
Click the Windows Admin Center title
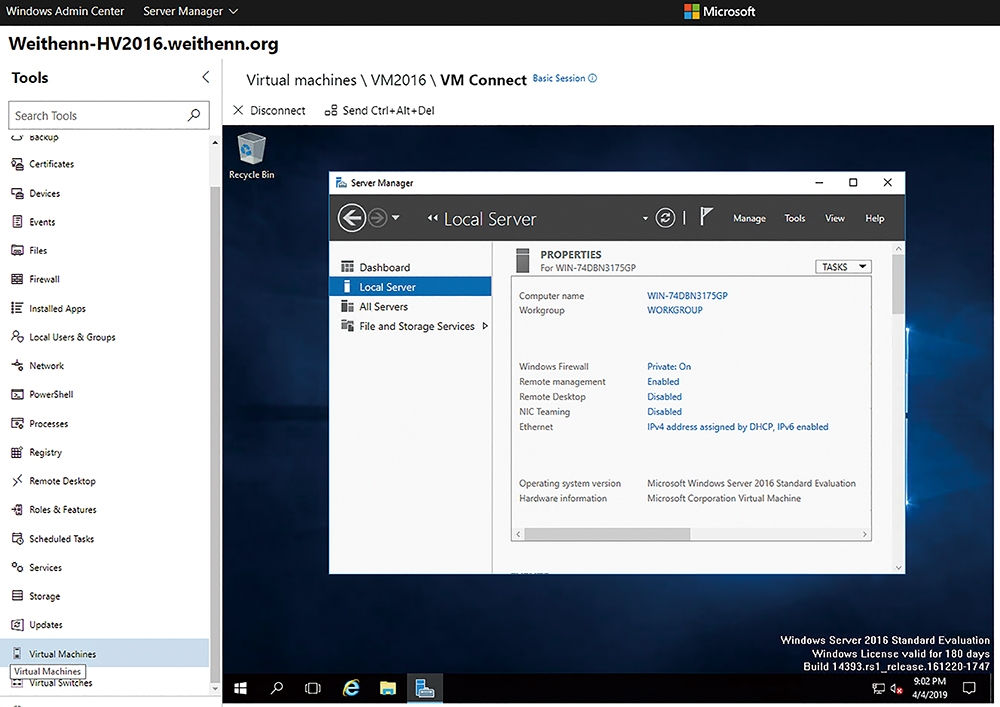point(65,11)
